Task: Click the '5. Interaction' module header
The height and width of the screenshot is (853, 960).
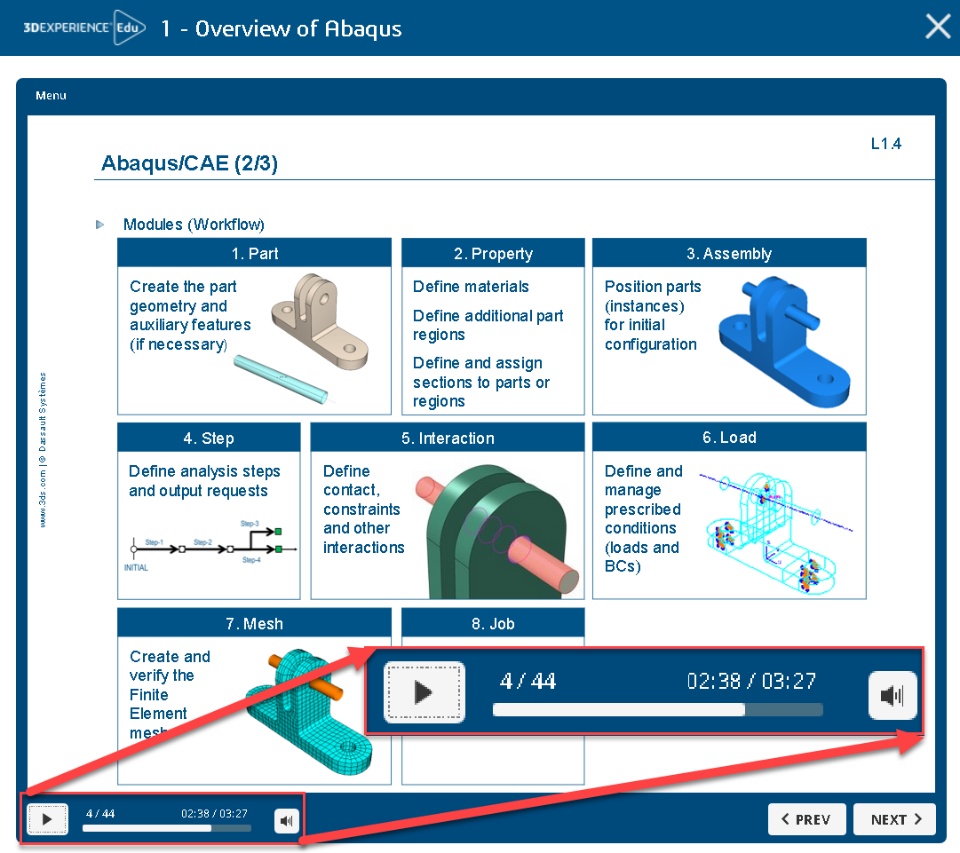Action: 448,438
